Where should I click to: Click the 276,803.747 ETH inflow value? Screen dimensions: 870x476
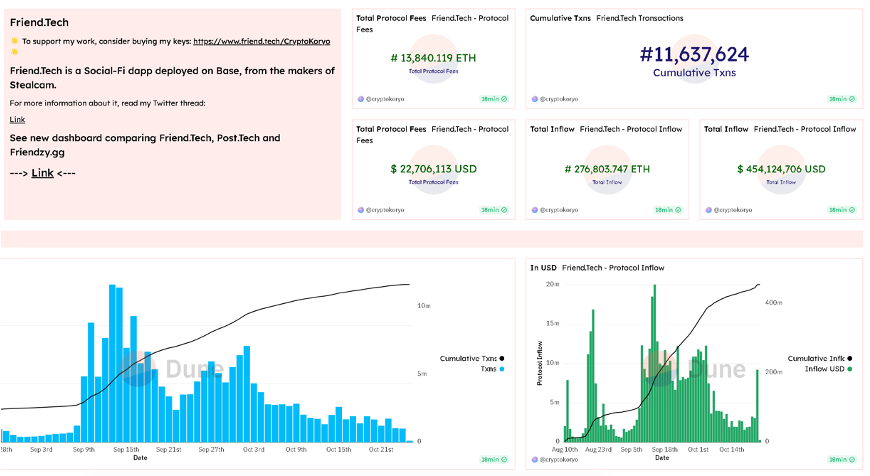click(607, 169)
